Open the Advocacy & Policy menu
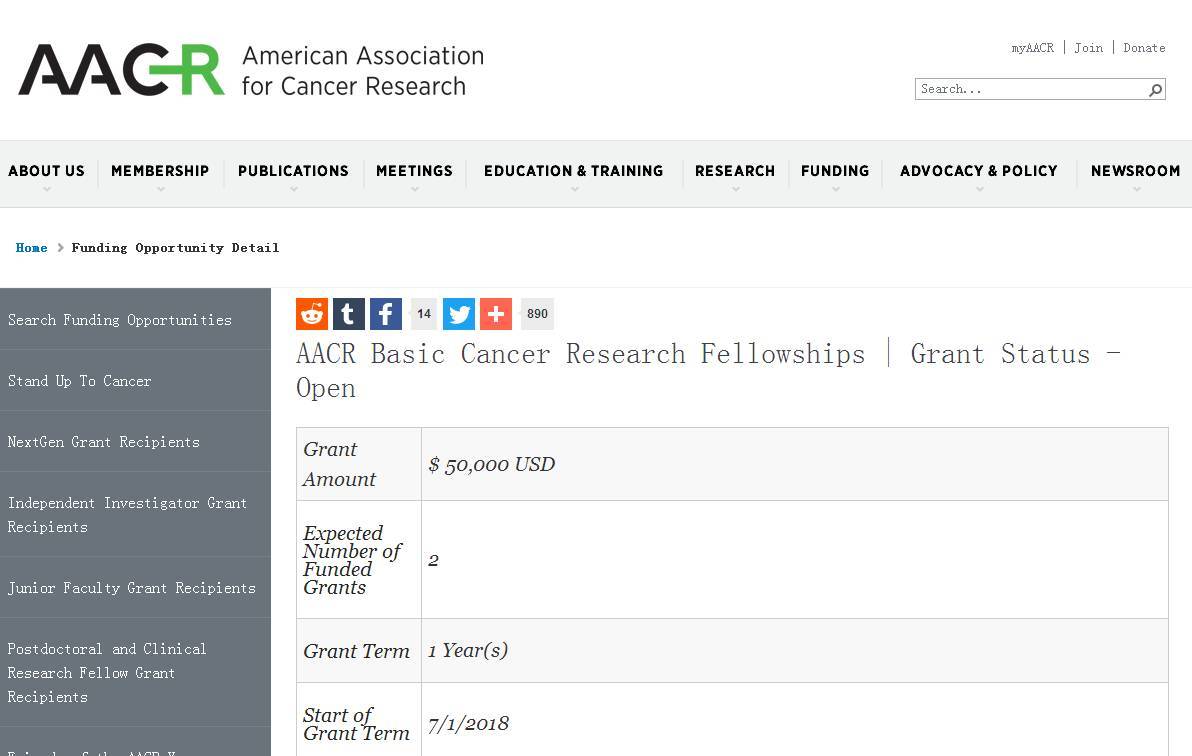The width and height of the screenshot is (1192, 756). (x=979, y=171)
